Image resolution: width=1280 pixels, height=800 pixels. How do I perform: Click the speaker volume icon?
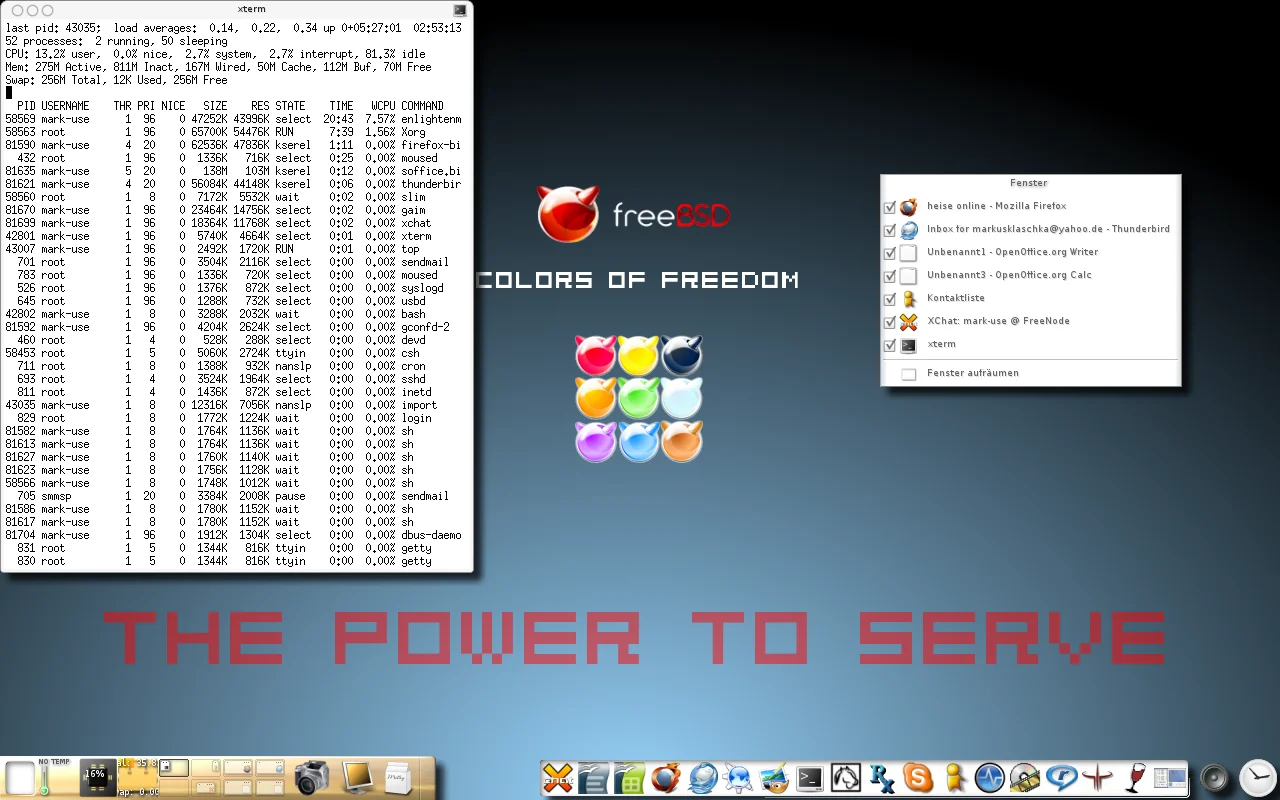point(1214,778)
